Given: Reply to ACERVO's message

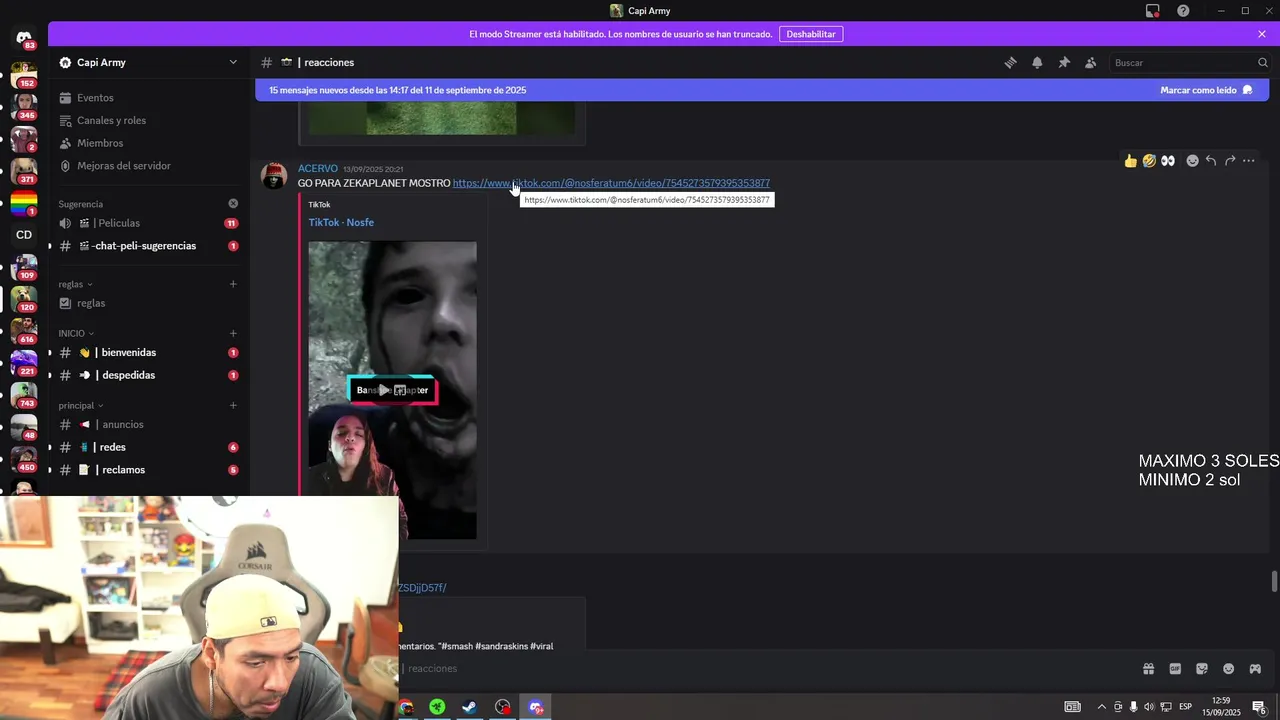Looking at the screenshot, I should (1211, 161).
